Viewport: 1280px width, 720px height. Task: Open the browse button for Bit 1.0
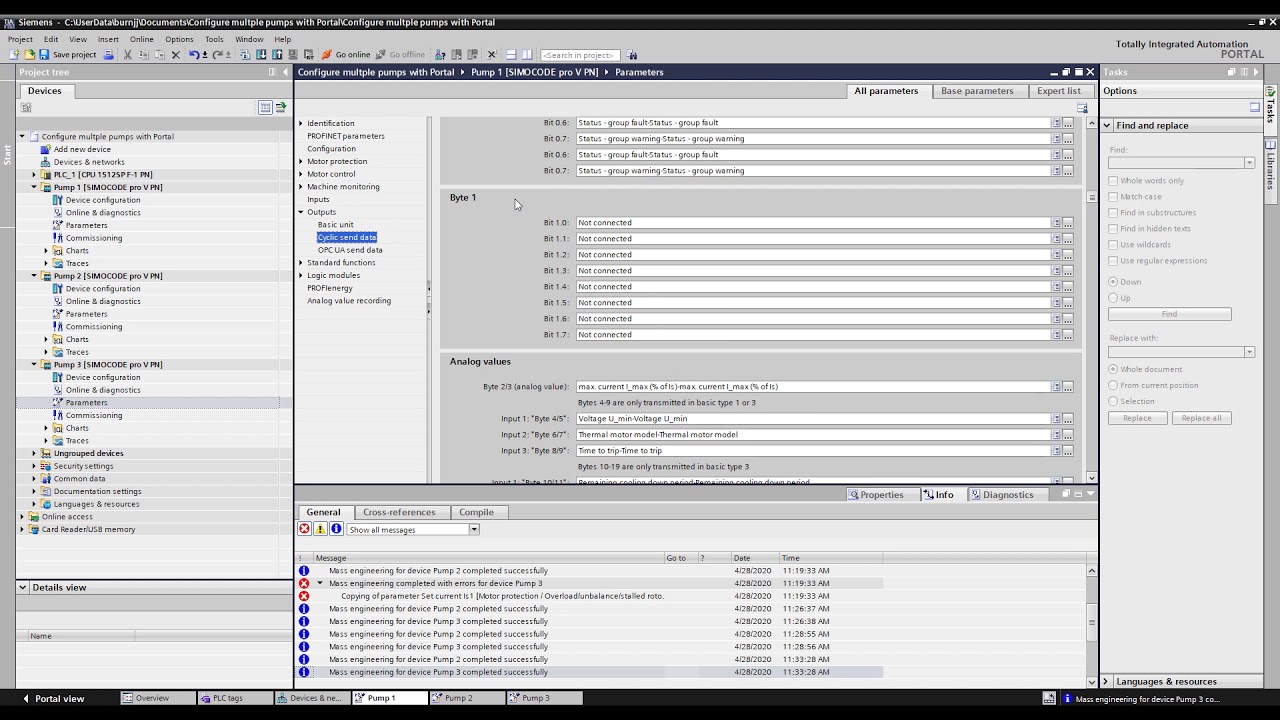pyautogui.click(x=1068, y=223)
